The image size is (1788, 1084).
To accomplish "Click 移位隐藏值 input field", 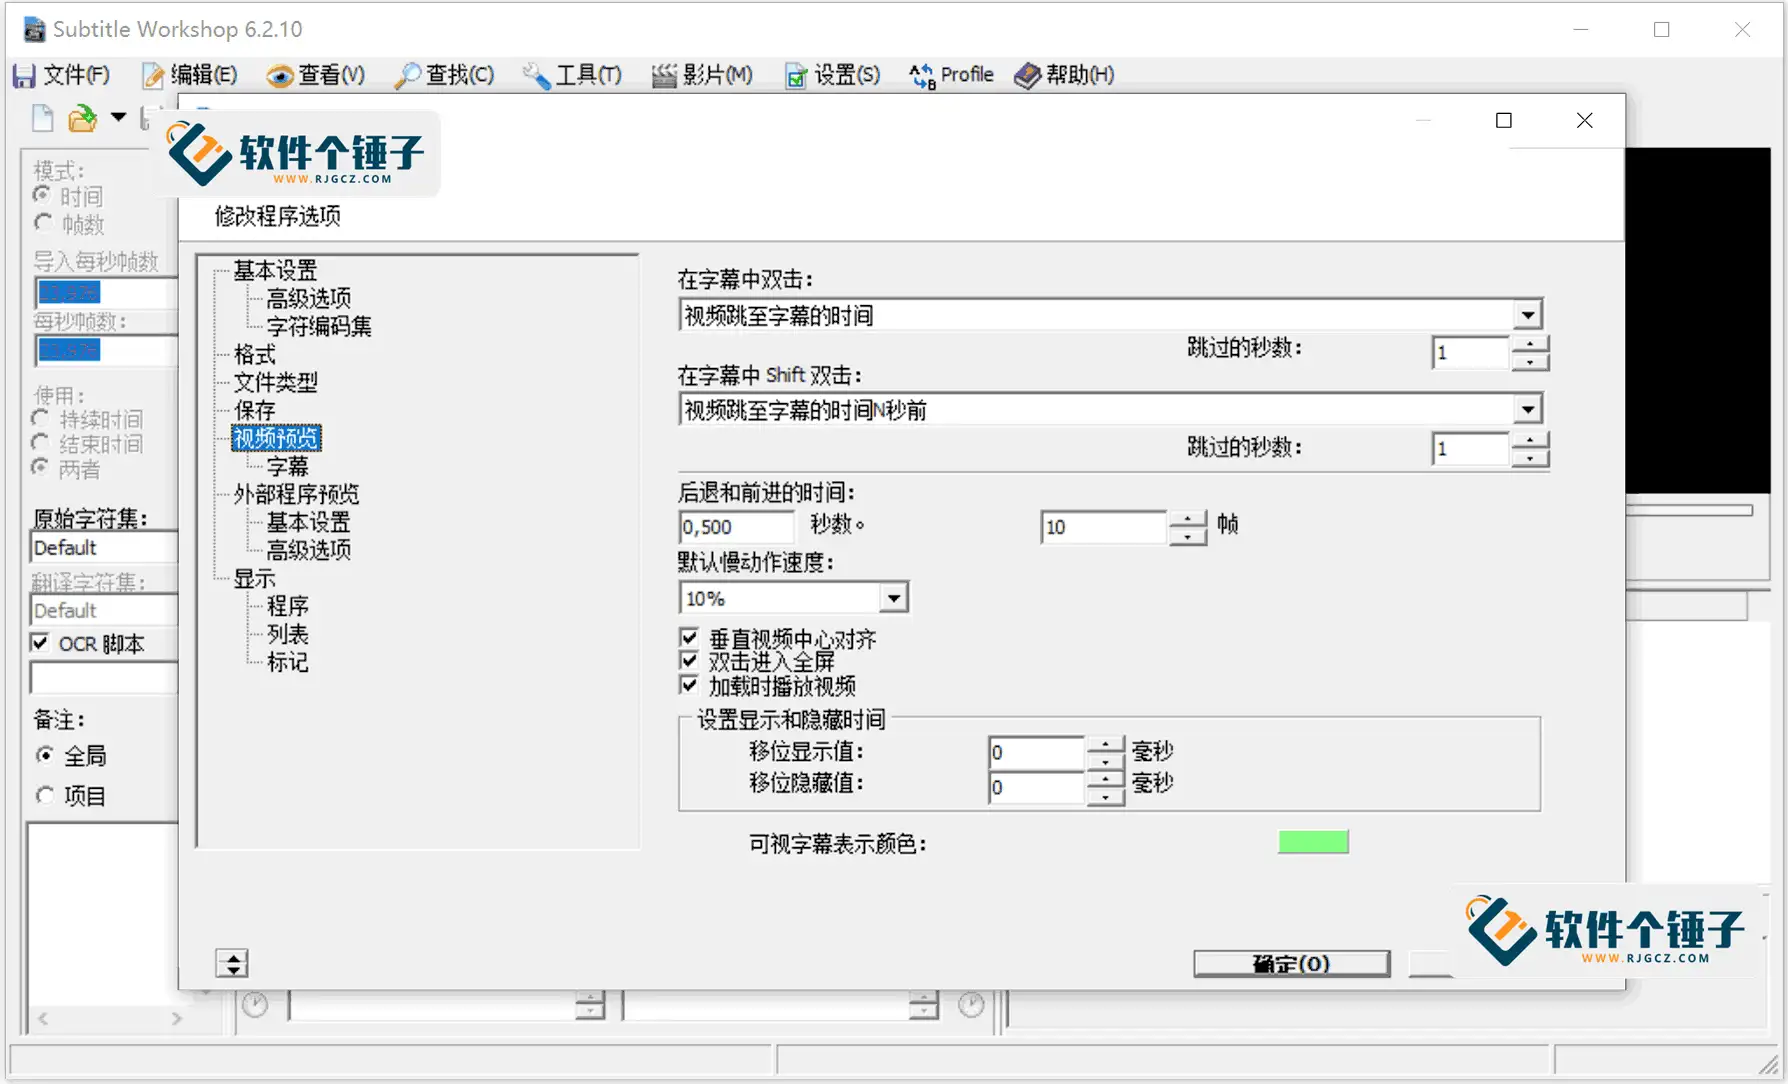I will point(1036,788).
